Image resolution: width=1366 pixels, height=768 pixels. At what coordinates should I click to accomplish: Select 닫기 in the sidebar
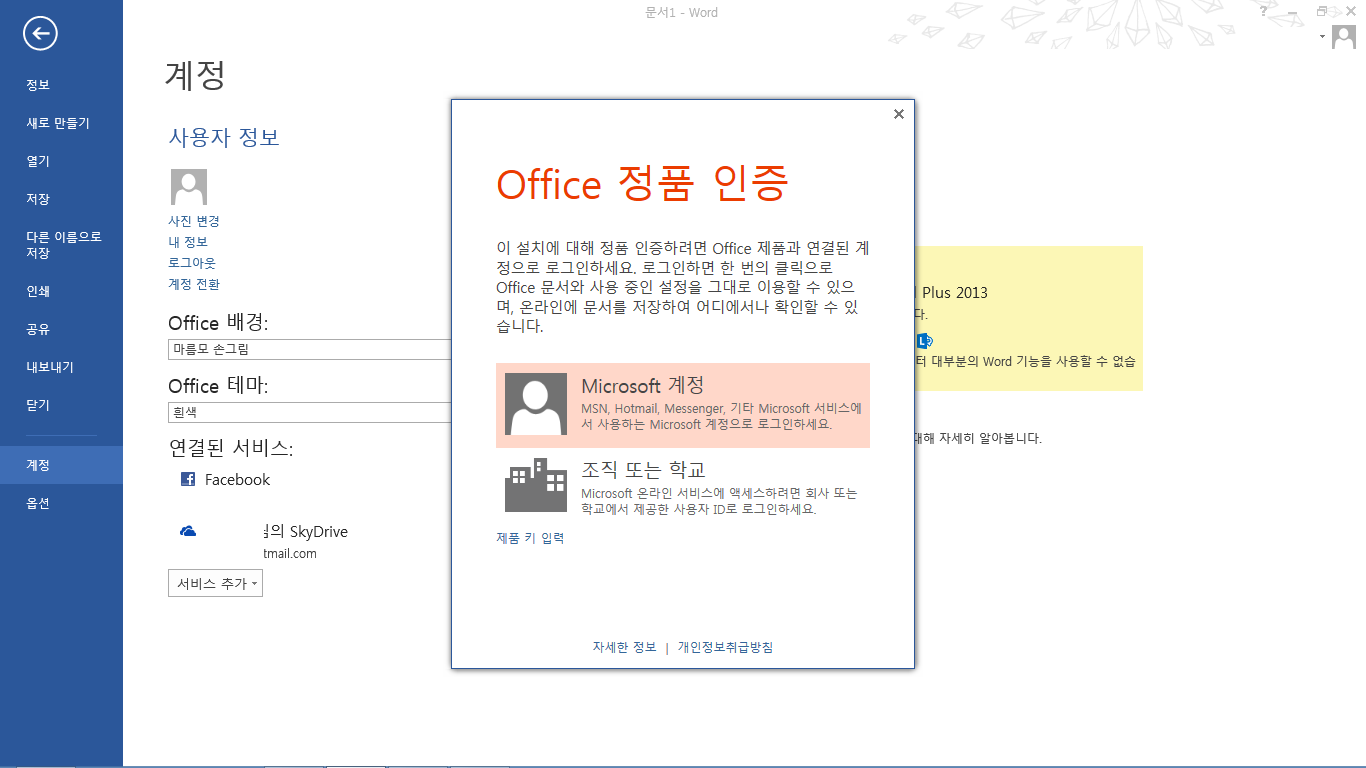click(x=61, y=405)
